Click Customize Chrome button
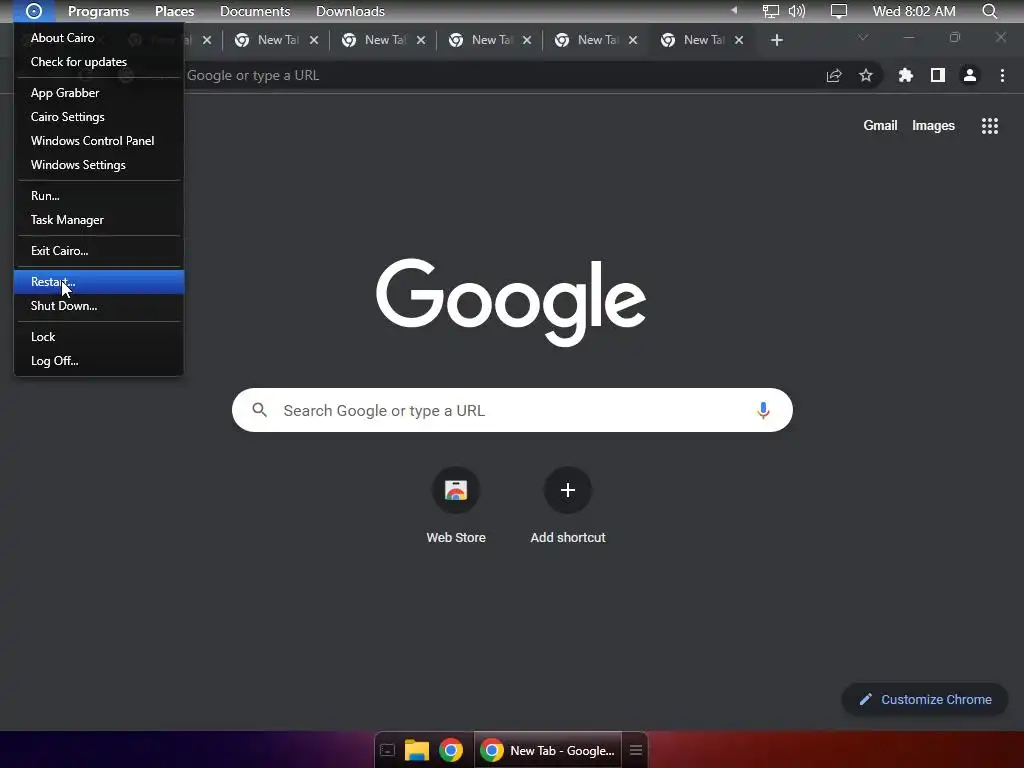The height and width of the screenshot is (768, 1024). tap(925, 699)
